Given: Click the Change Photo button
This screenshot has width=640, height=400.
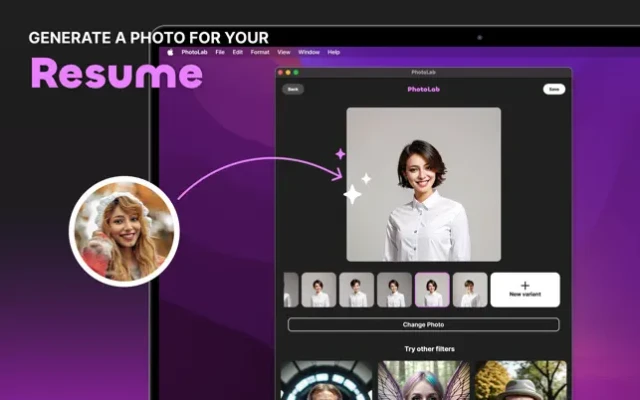Looking at the screenshot, I should tap(423, 325).
